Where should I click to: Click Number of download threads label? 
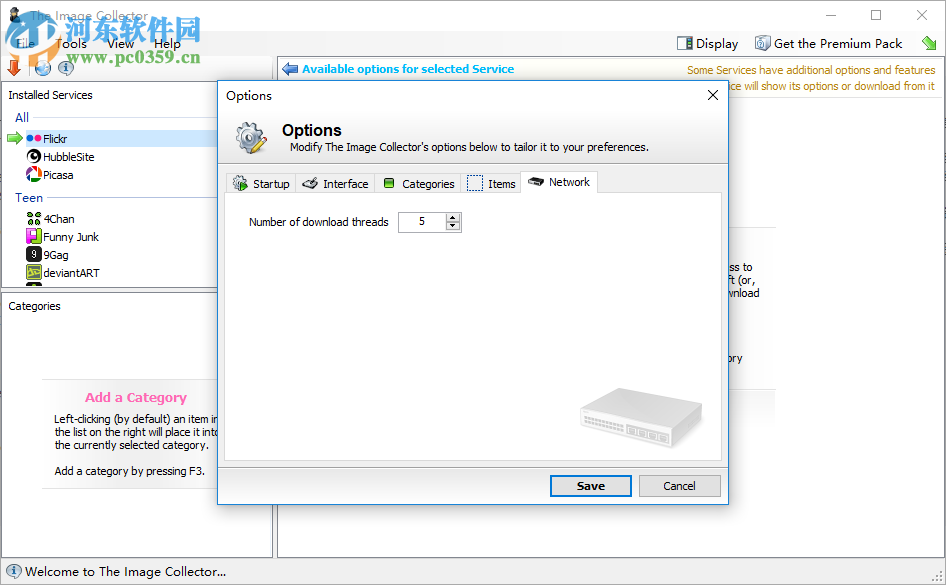click(319, 222)
